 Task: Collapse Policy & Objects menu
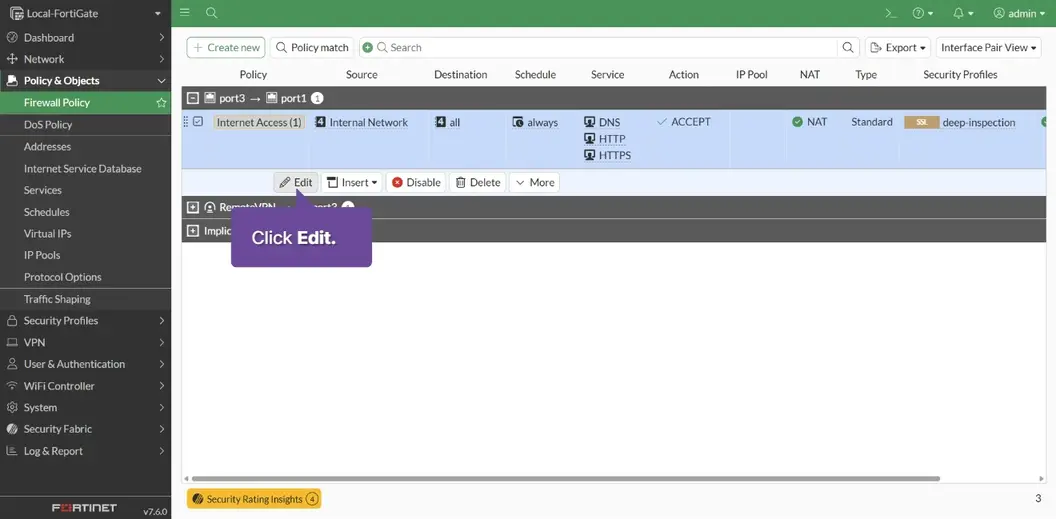click(86, 81)
